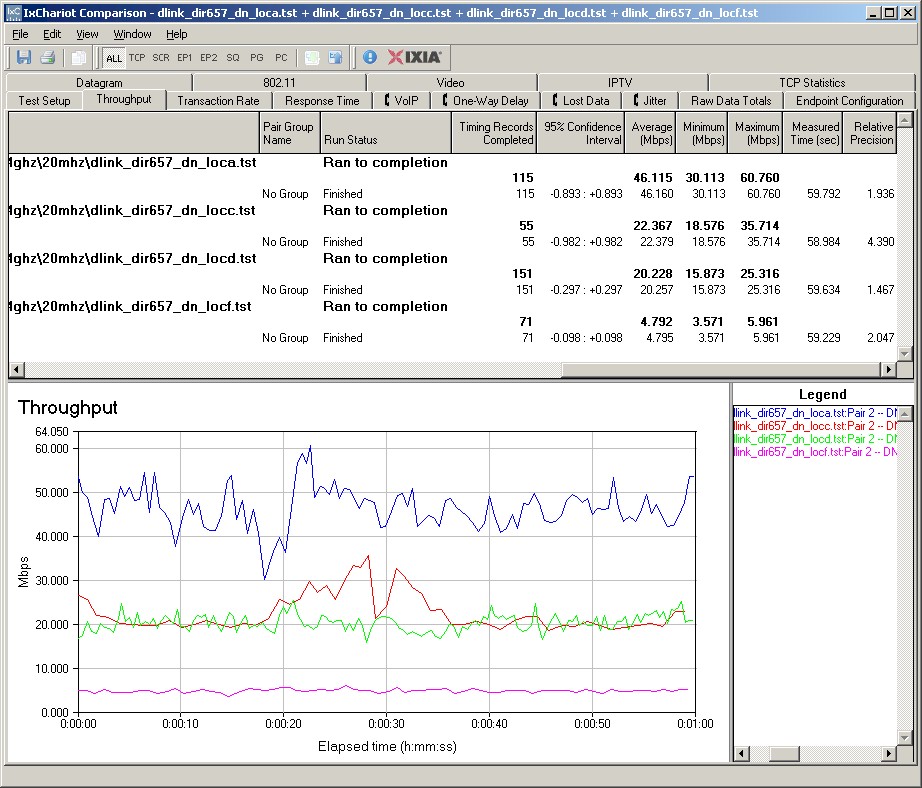Click the IxChariot title bar app icon
The width and height of the screenshot is (922, 788).
point(13,12)
